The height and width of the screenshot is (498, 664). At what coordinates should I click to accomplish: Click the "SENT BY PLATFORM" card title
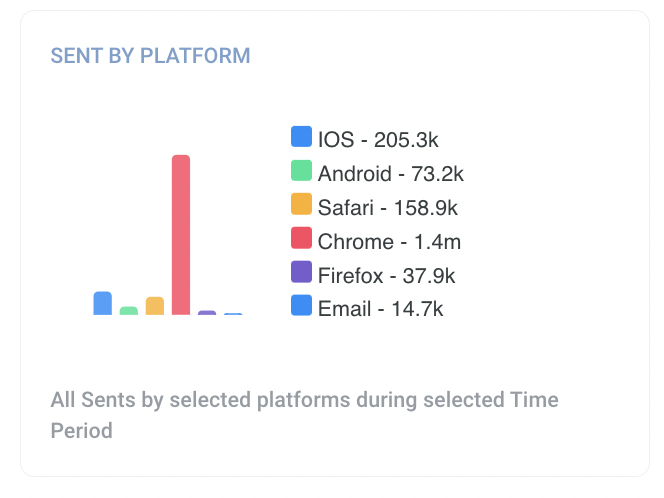(150, 55)
